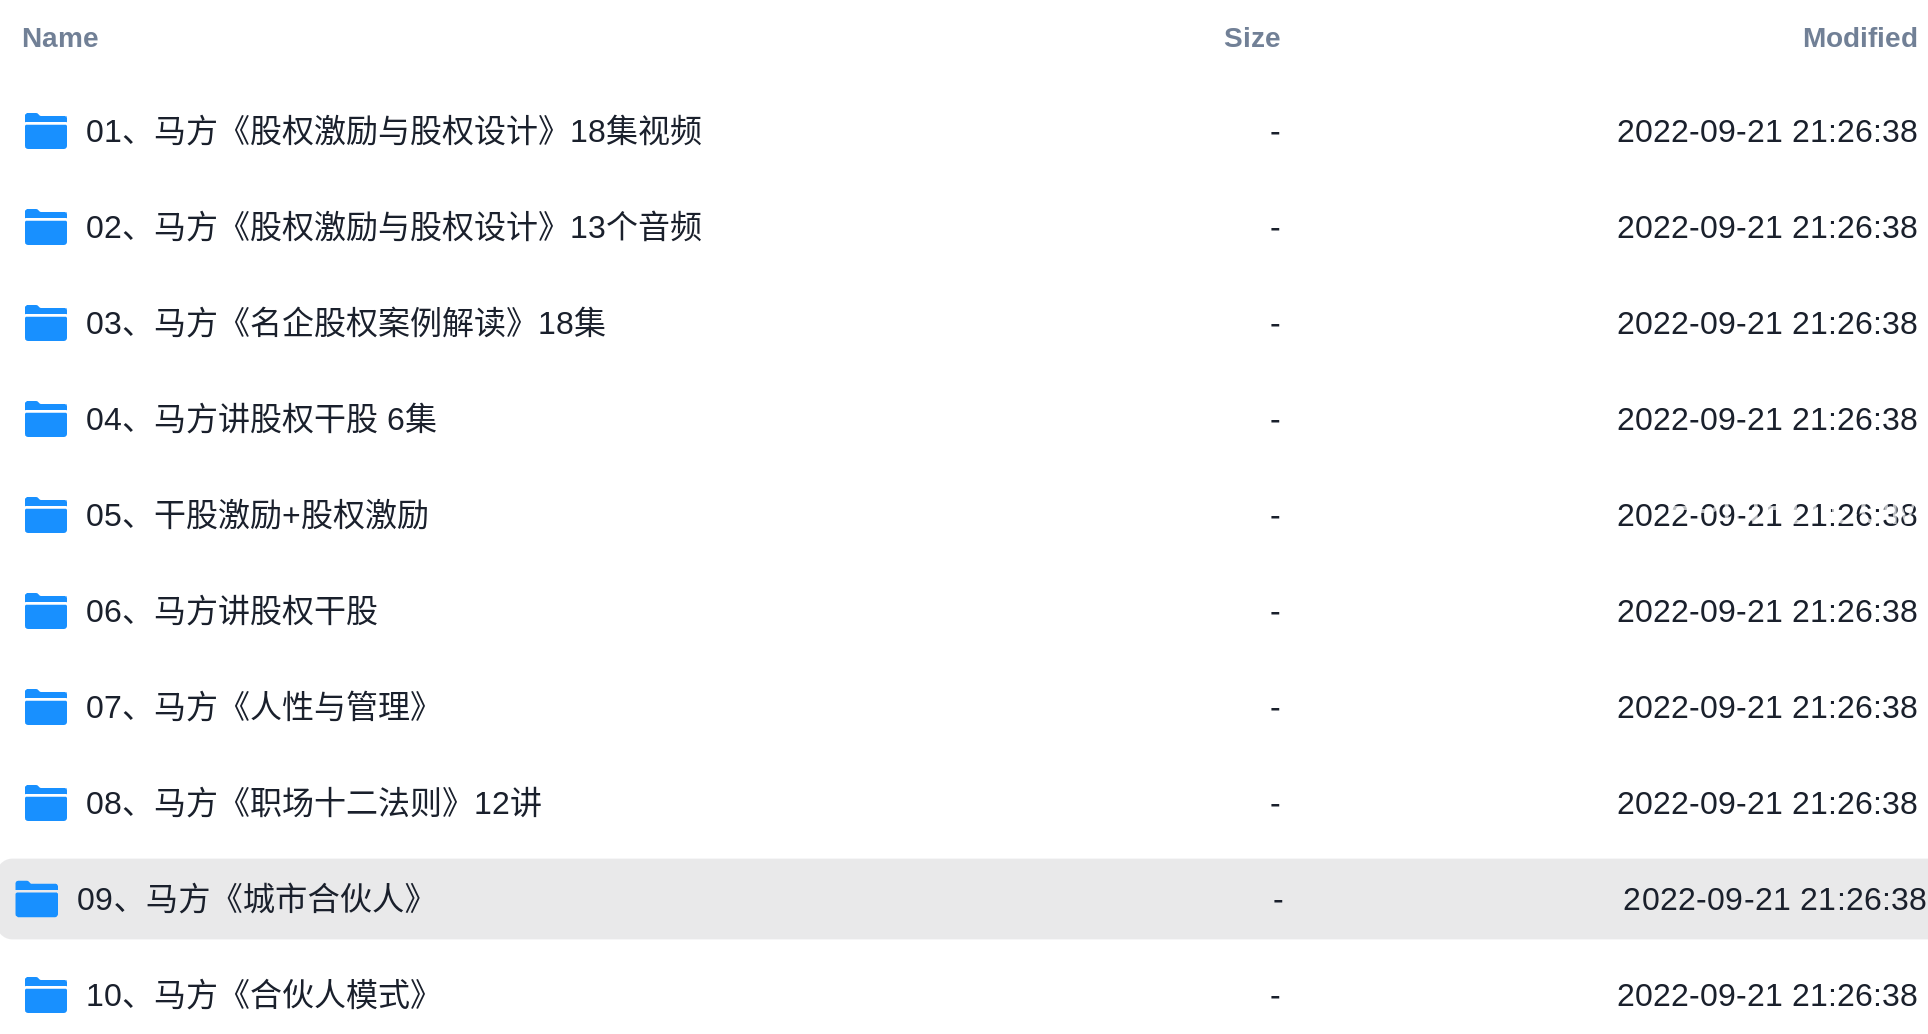The width and height of the screenshot is (1928, 1034).
Task: Open 03、马方《名企股权案例解读》18集 folder
Action: (346, 323)
